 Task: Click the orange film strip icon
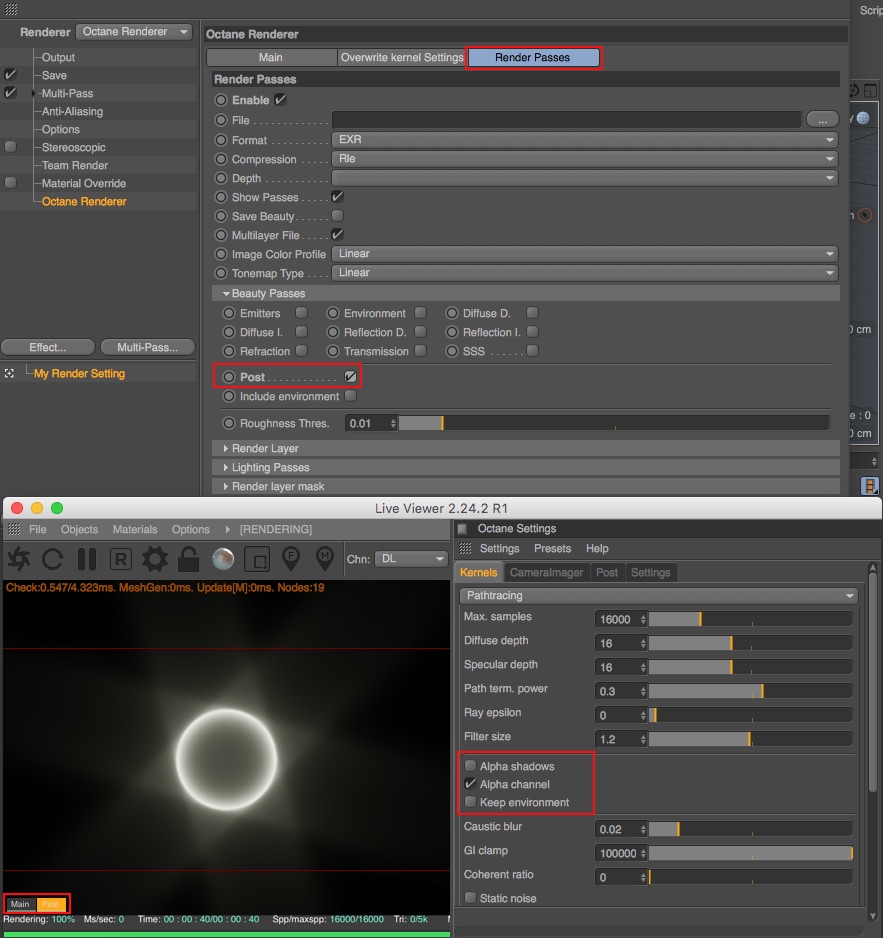870,486
